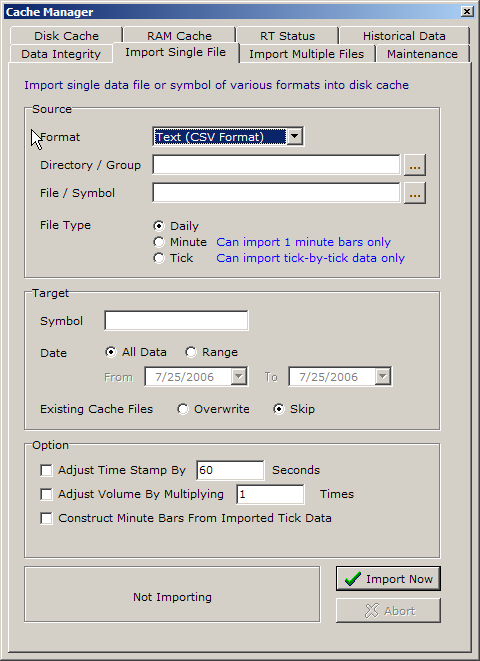Screen dimensions: 480x661
Task: Open the From date dropdown
Action: (x=239, y=376)
